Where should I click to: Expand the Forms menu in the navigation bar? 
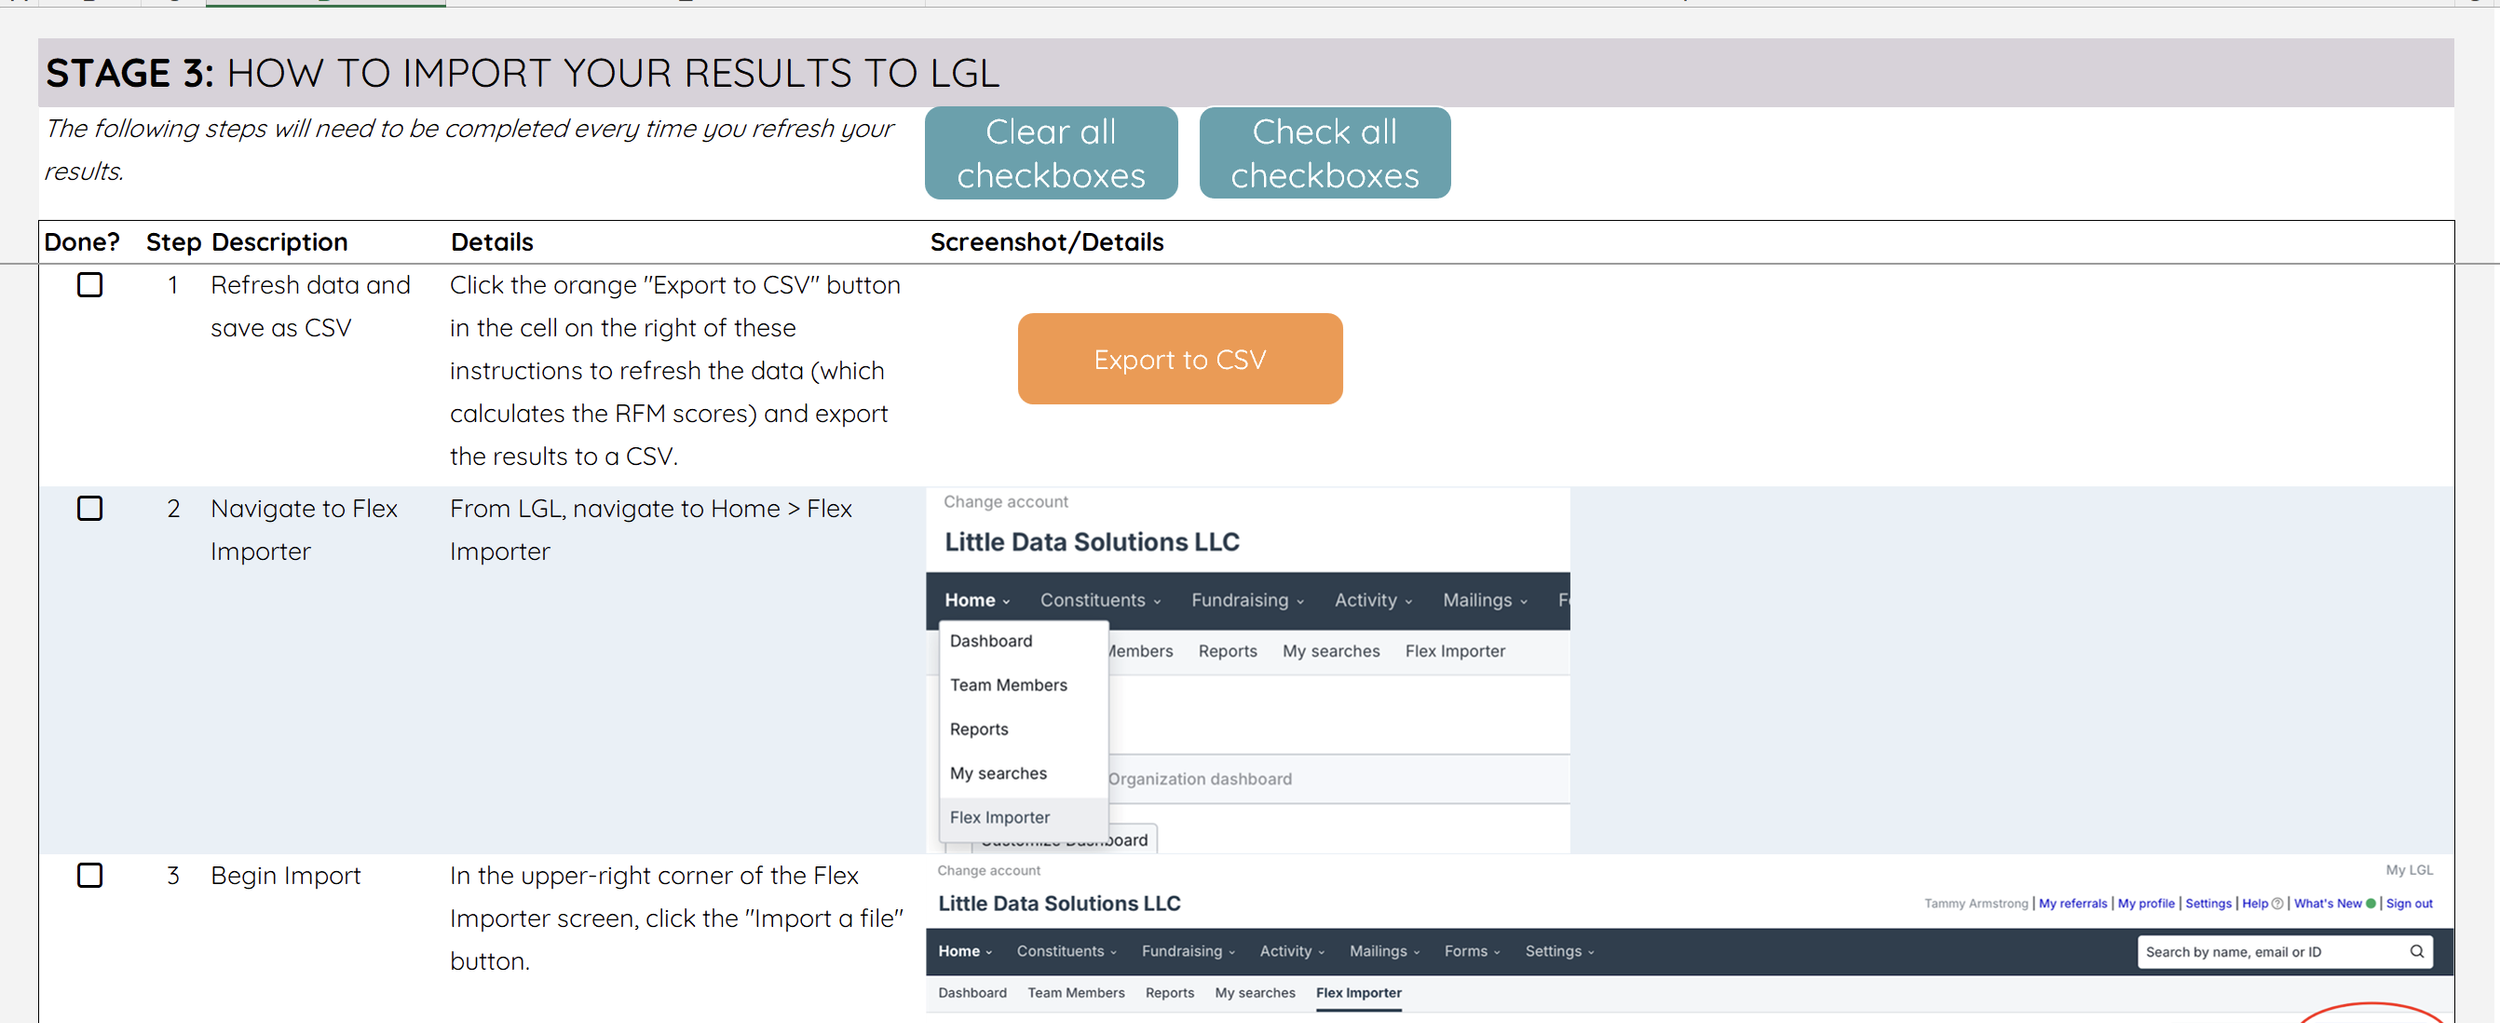tap(1472, 951)
